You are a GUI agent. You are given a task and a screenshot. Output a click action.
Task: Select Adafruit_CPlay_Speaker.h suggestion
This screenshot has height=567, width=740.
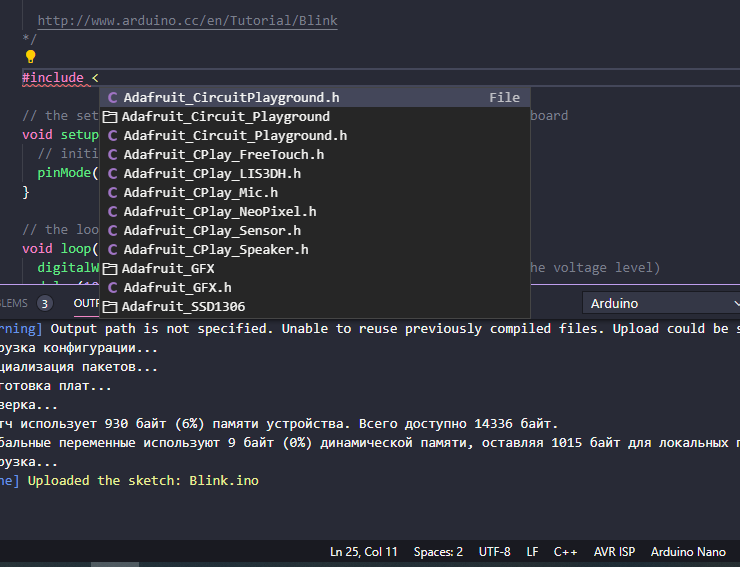pos(315,249)
